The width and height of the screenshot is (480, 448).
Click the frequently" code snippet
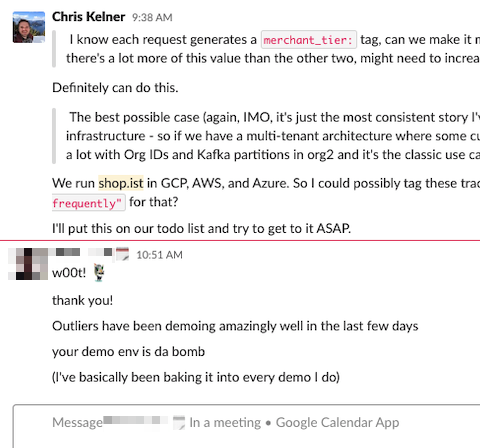pos(88,202)
